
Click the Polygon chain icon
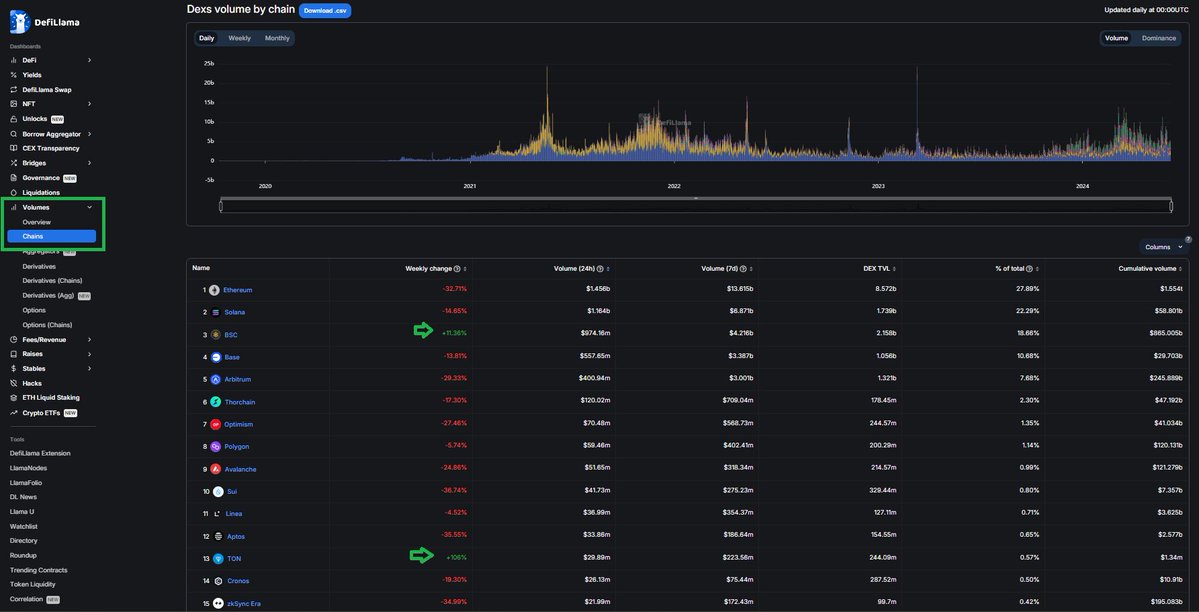point(216,446)
